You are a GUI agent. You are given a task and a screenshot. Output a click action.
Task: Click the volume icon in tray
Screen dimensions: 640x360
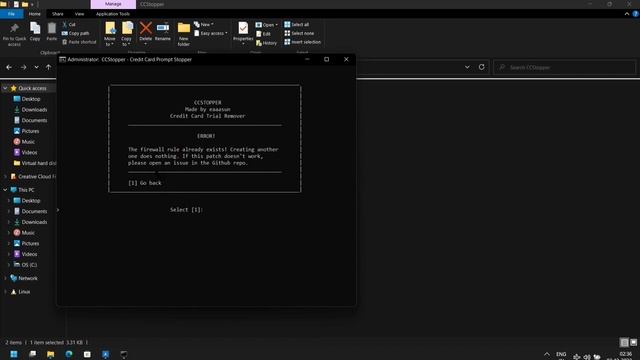point(587,356)
